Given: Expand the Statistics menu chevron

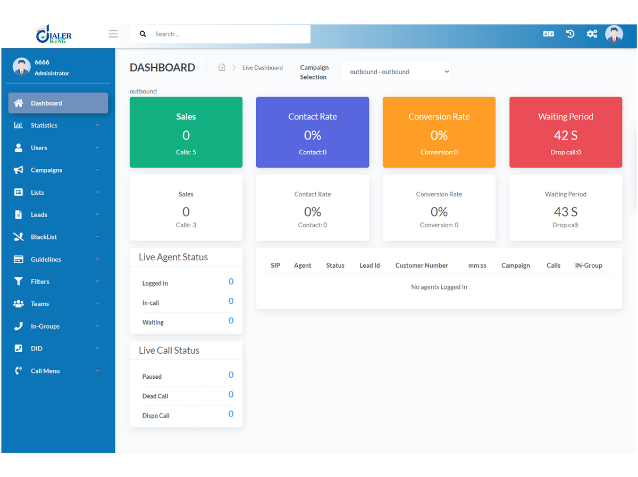Looking at the screenshot, I should click(x=98, y=125).
